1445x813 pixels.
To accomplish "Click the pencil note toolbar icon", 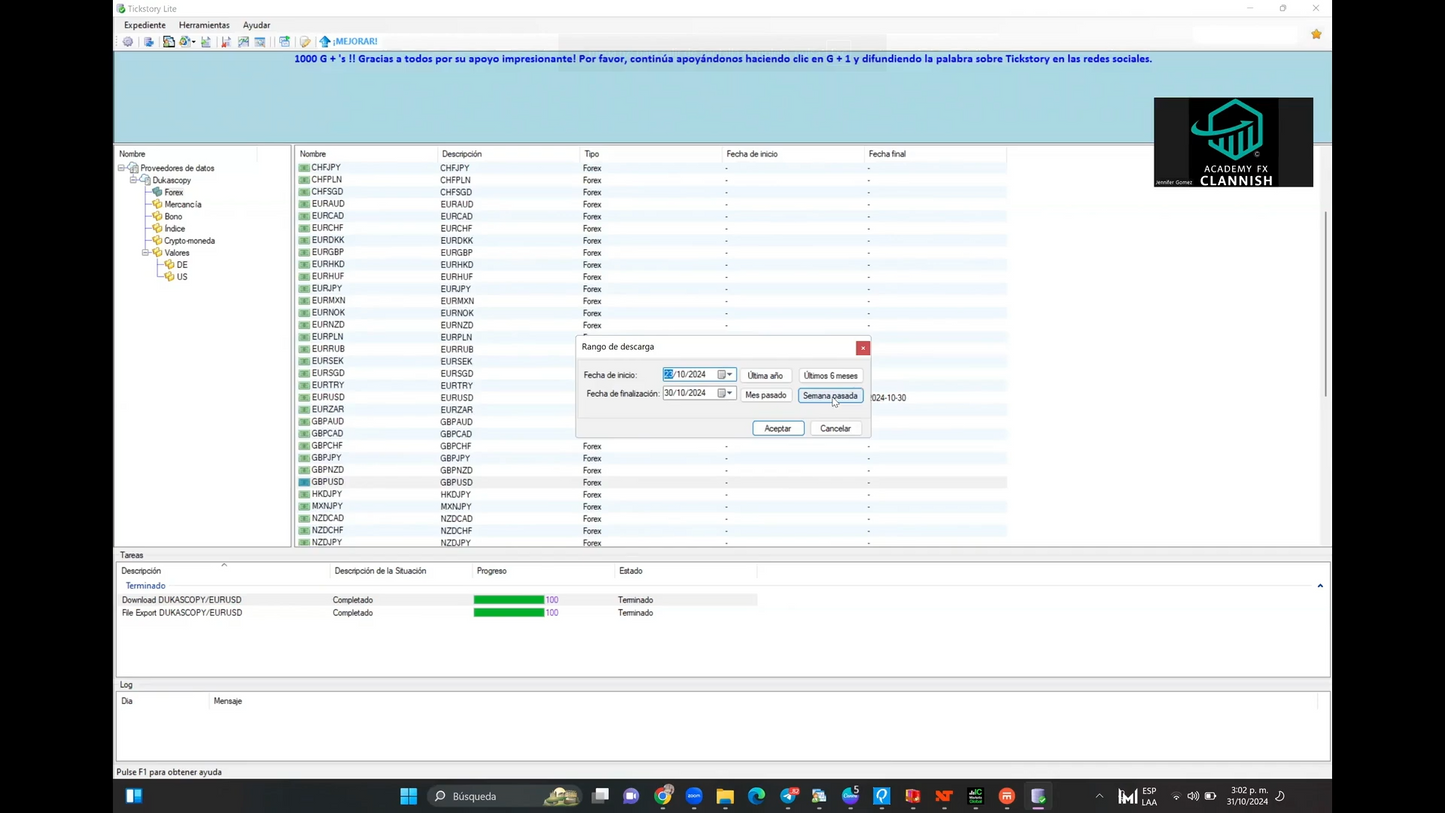I will click(305, 42).
